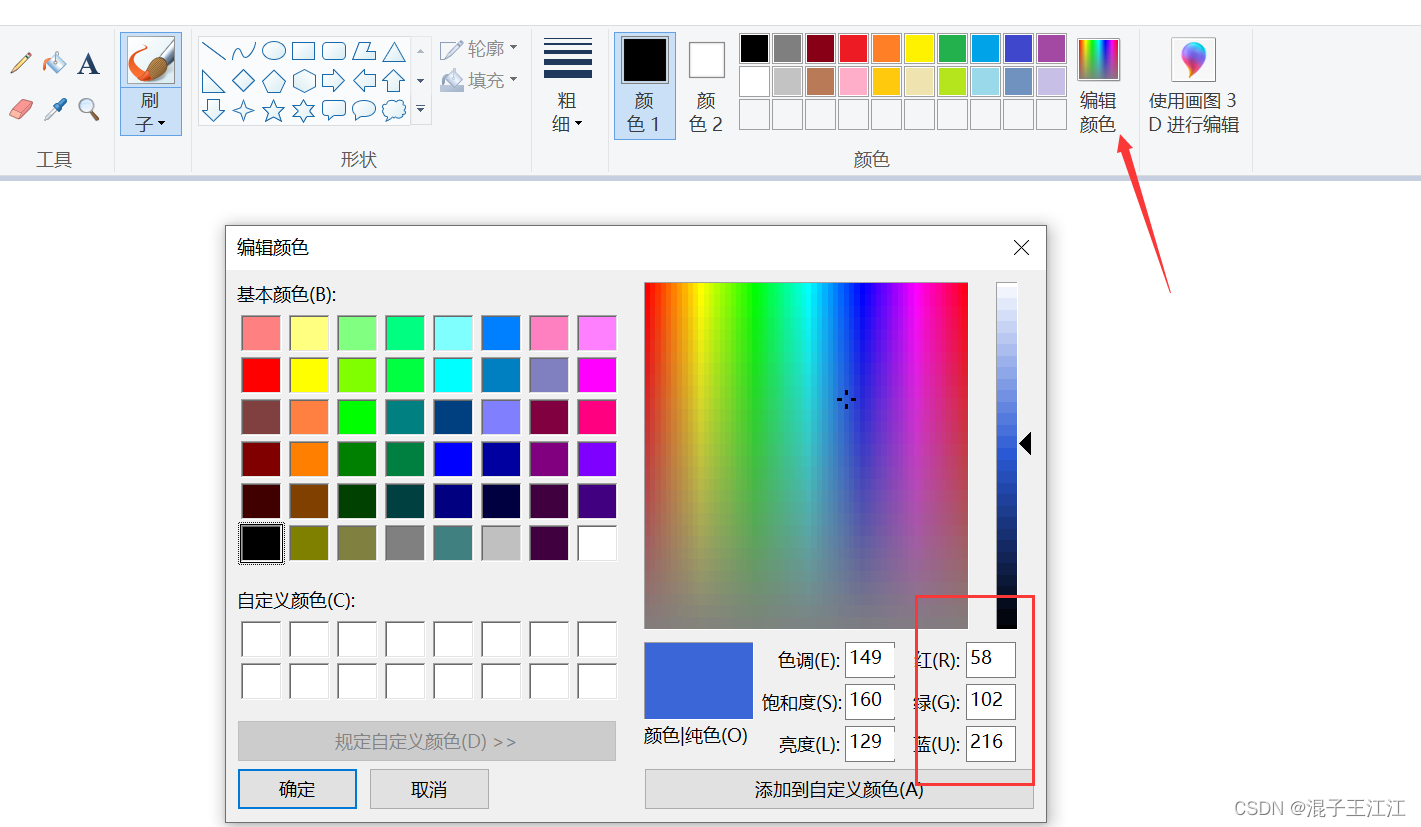Screen dimensions: 1421x827
Task: Pick red from the ribbon palette
Action: tap(853, 48)
